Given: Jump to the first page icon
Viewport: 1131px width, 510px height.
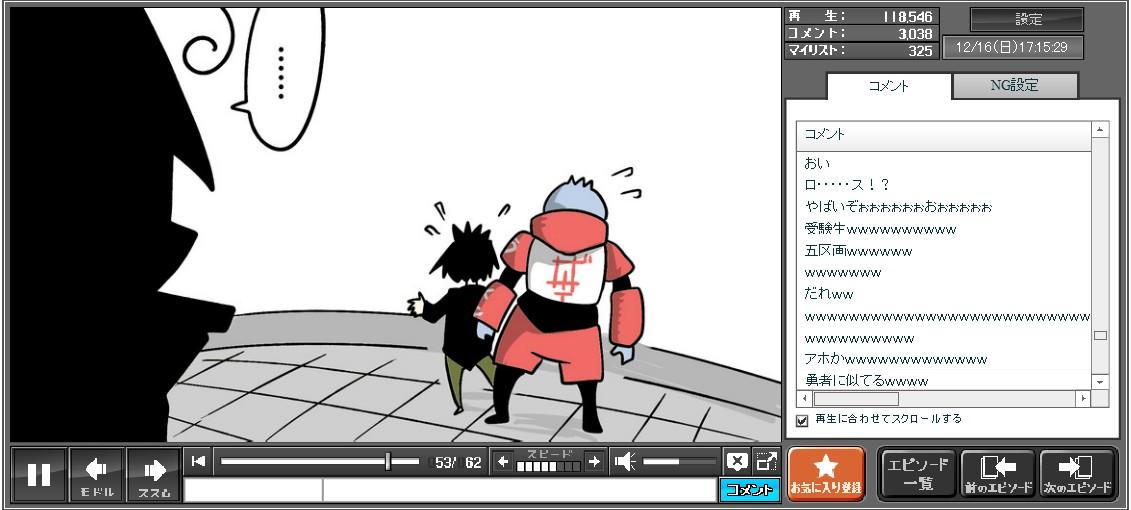Looking at the screenshot, I should tap(199, 461).
